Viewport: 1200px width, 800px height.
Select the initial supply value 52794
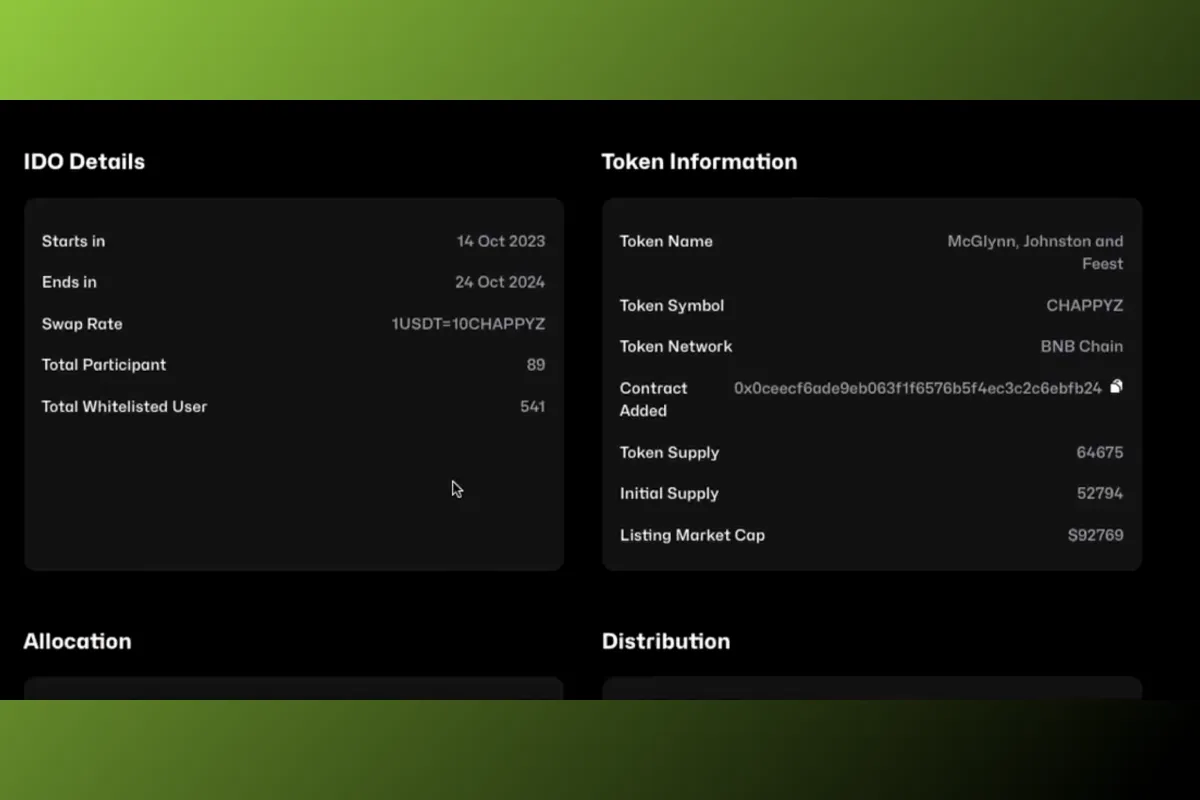pyautogui.click(x=1100, y=493)
